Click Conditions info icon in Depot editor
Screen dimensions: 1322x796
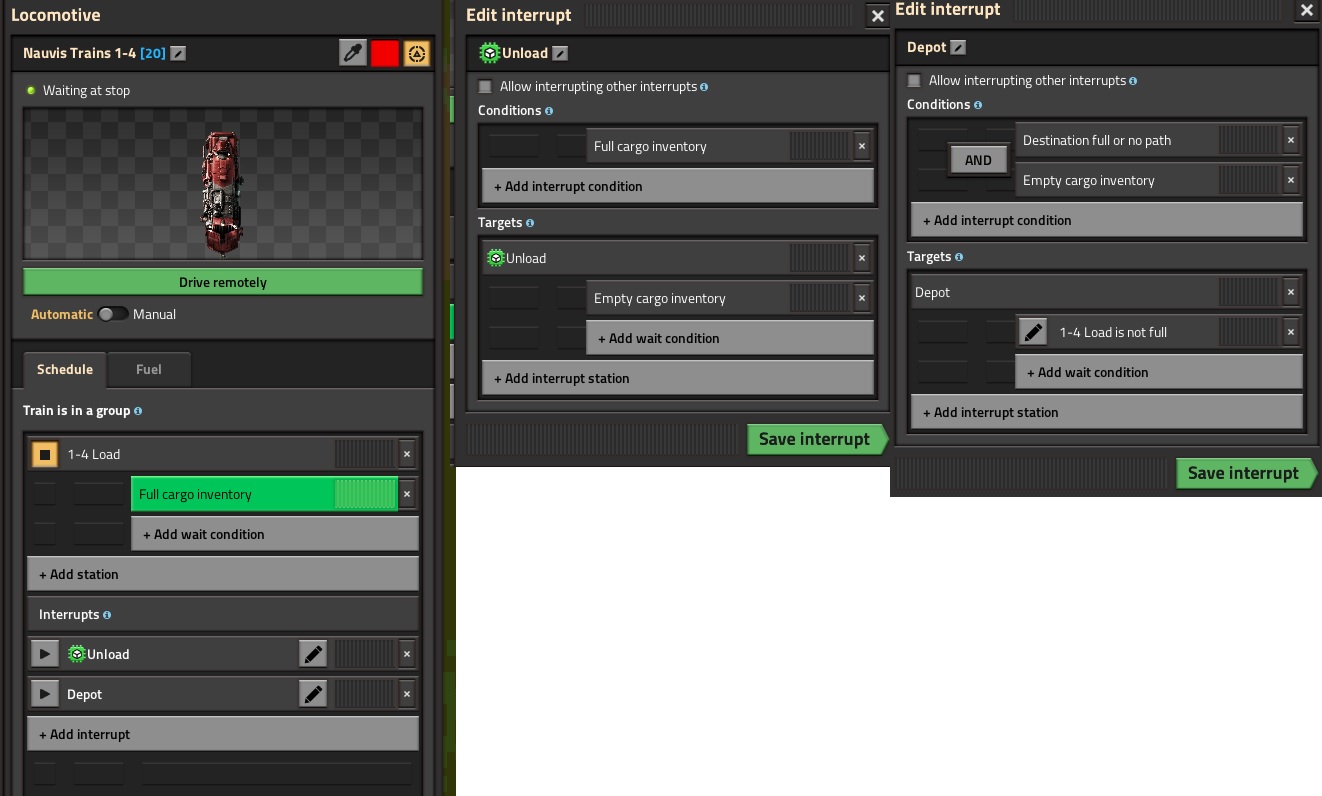[977, 105]
